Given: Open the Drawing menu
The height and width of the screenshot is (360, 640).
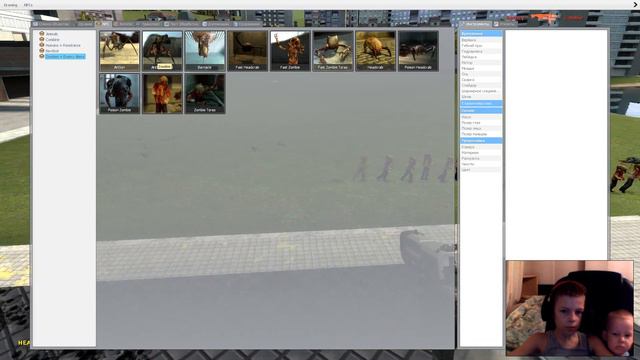Looking at the screenshot, I should coord(11,5).
